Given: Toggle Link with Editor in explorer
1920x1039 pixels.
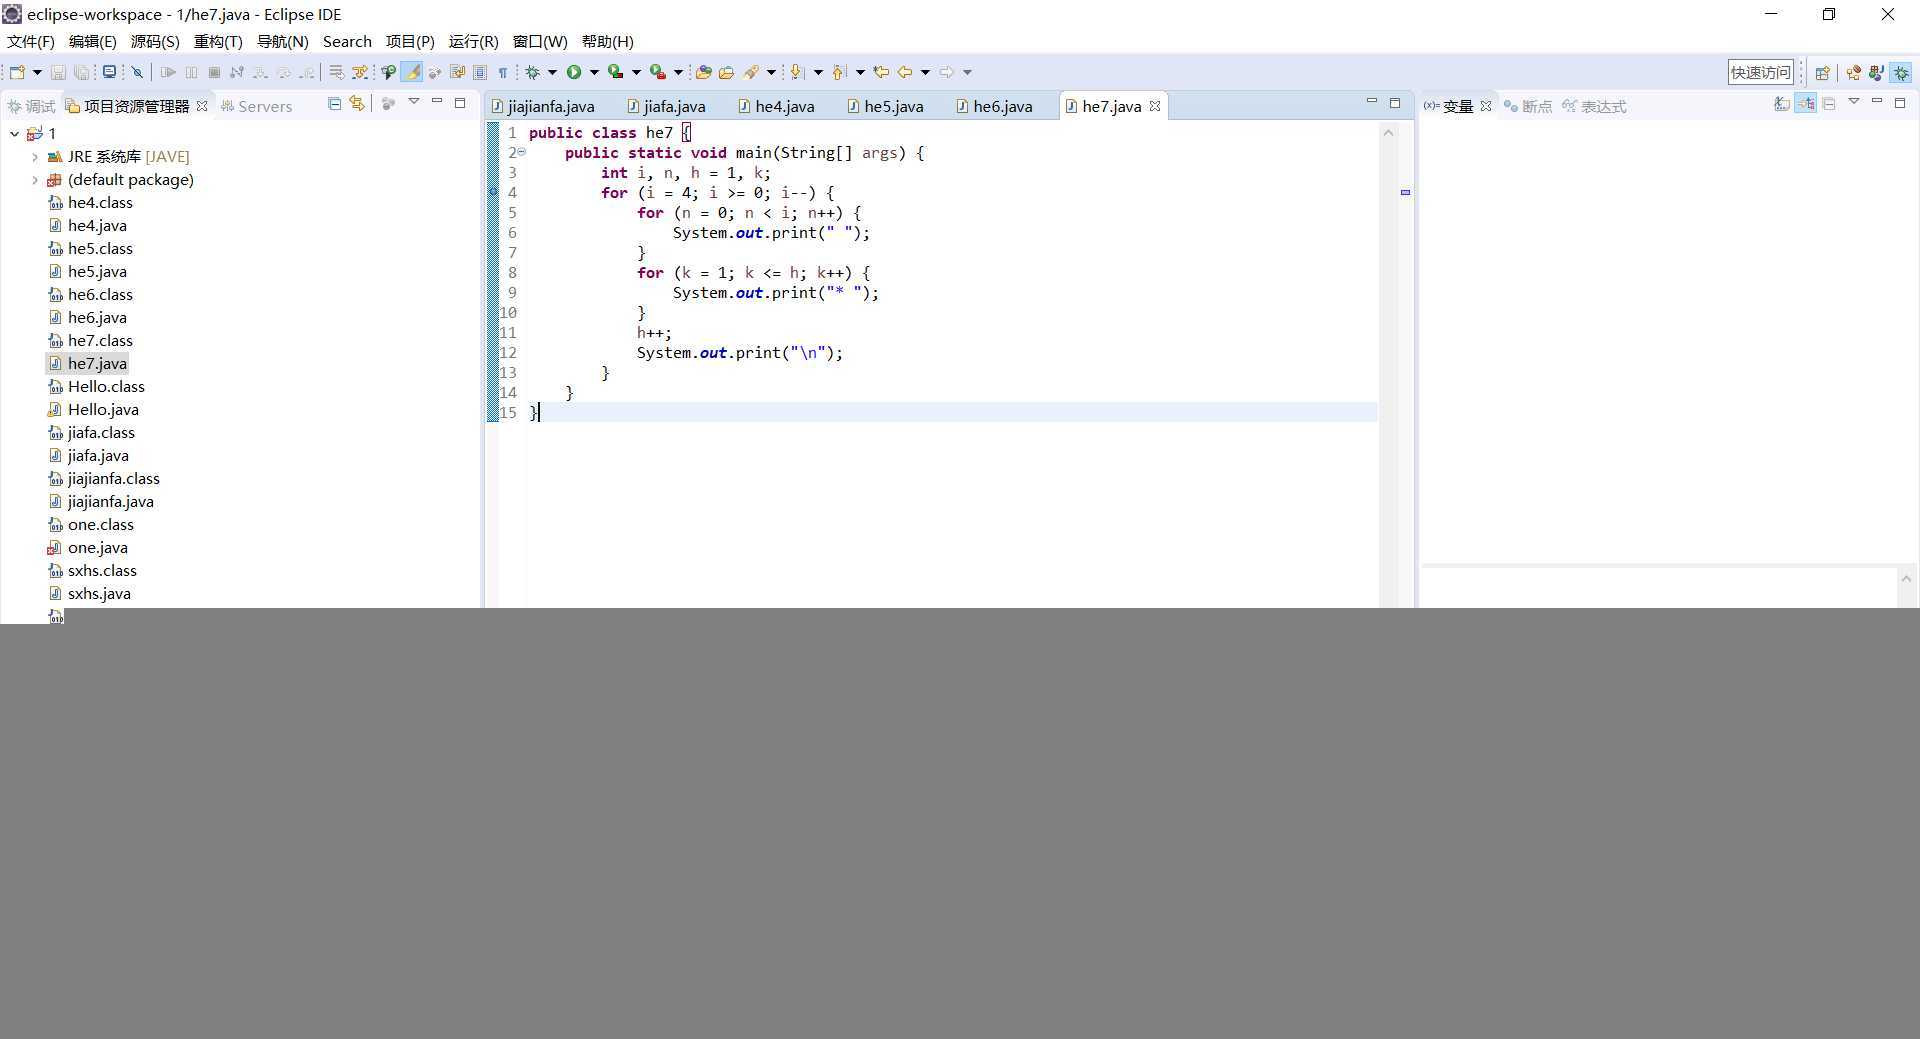Looking at the screenshot, I should coord(357,103).
